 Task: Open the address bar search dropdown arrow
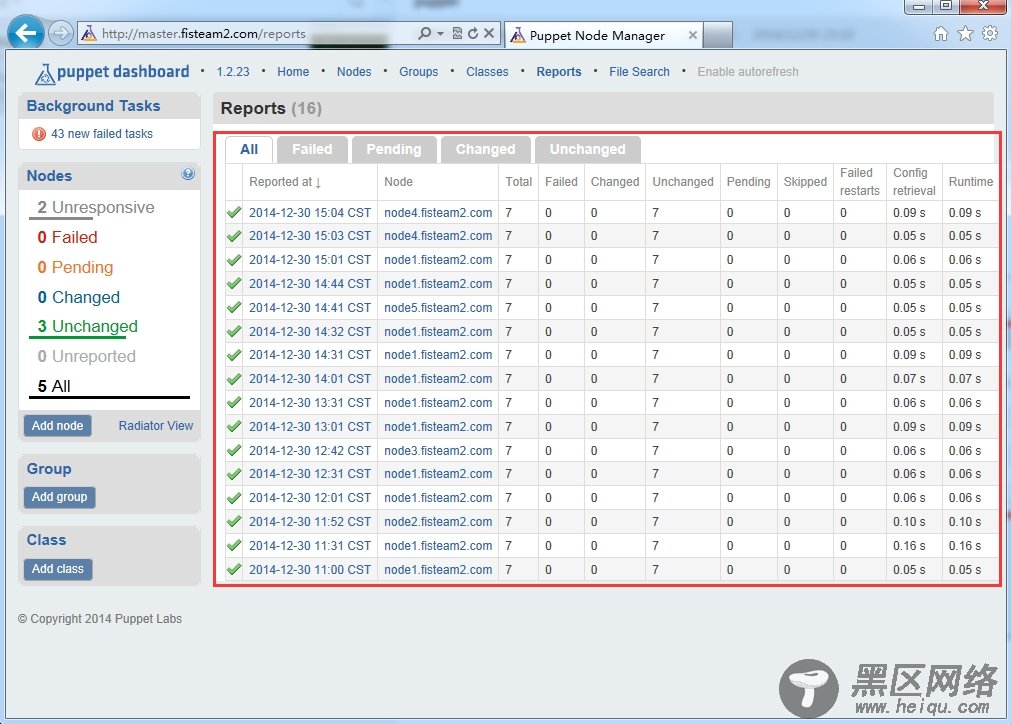click(x=440, y=34)
